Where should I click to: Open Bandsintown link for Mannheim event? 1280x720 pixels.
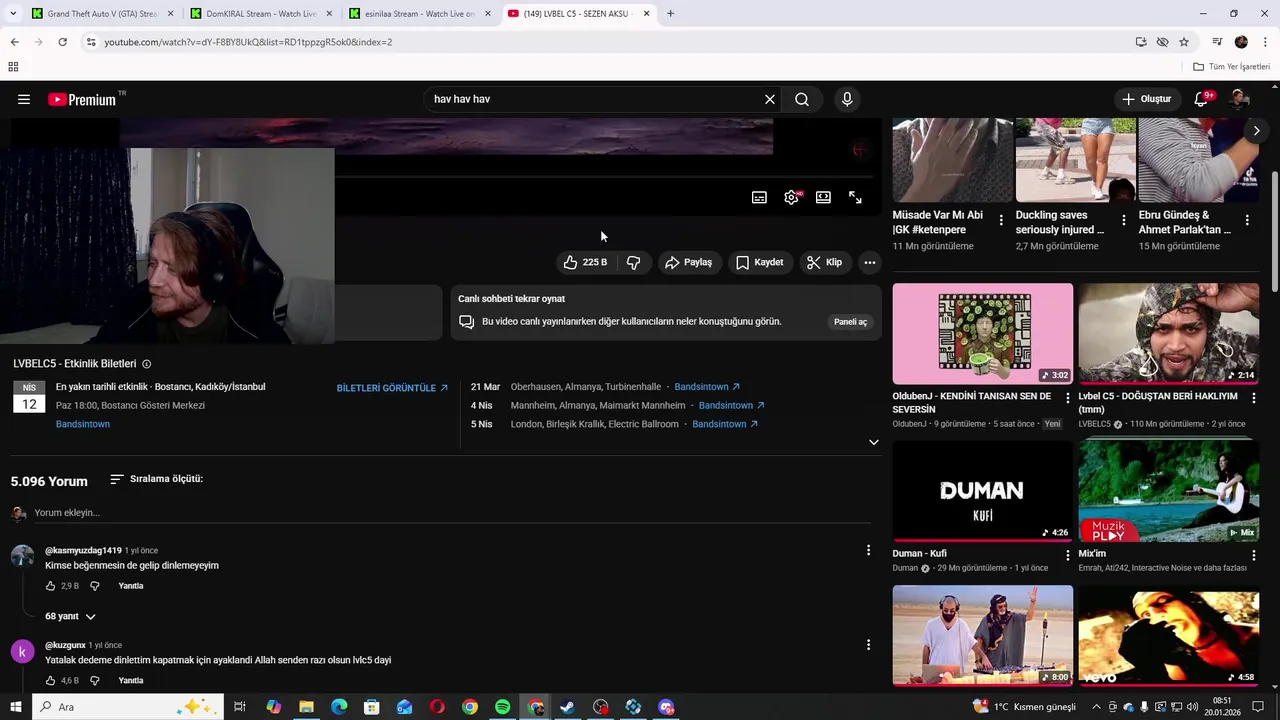(x=732, y=406)
